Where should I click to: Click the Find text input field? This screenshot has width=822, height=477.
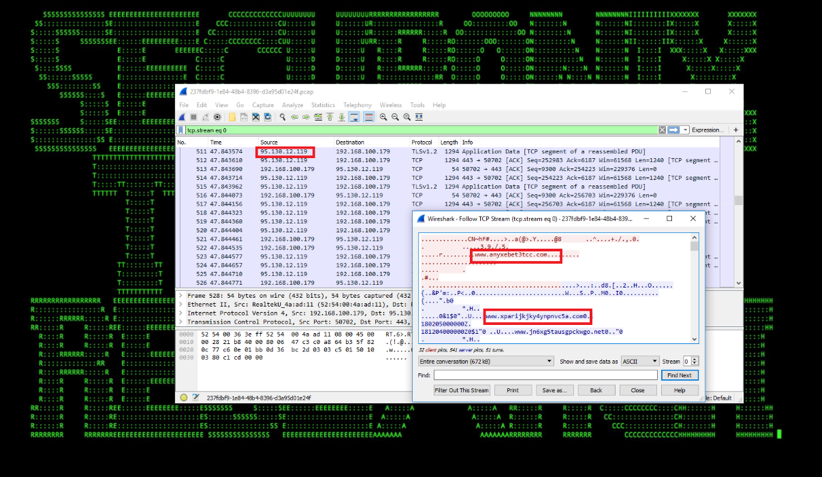pyautogui.click(x=544, y=375)
